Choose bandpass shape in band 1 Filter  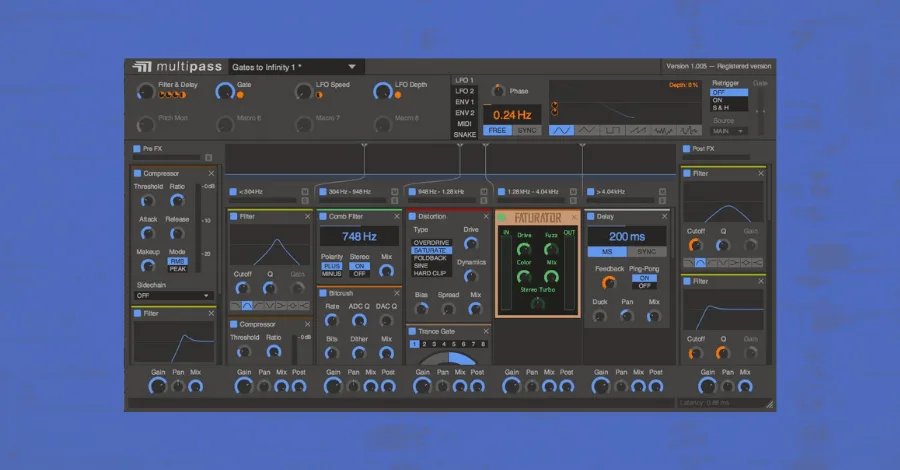pos(247,305)
